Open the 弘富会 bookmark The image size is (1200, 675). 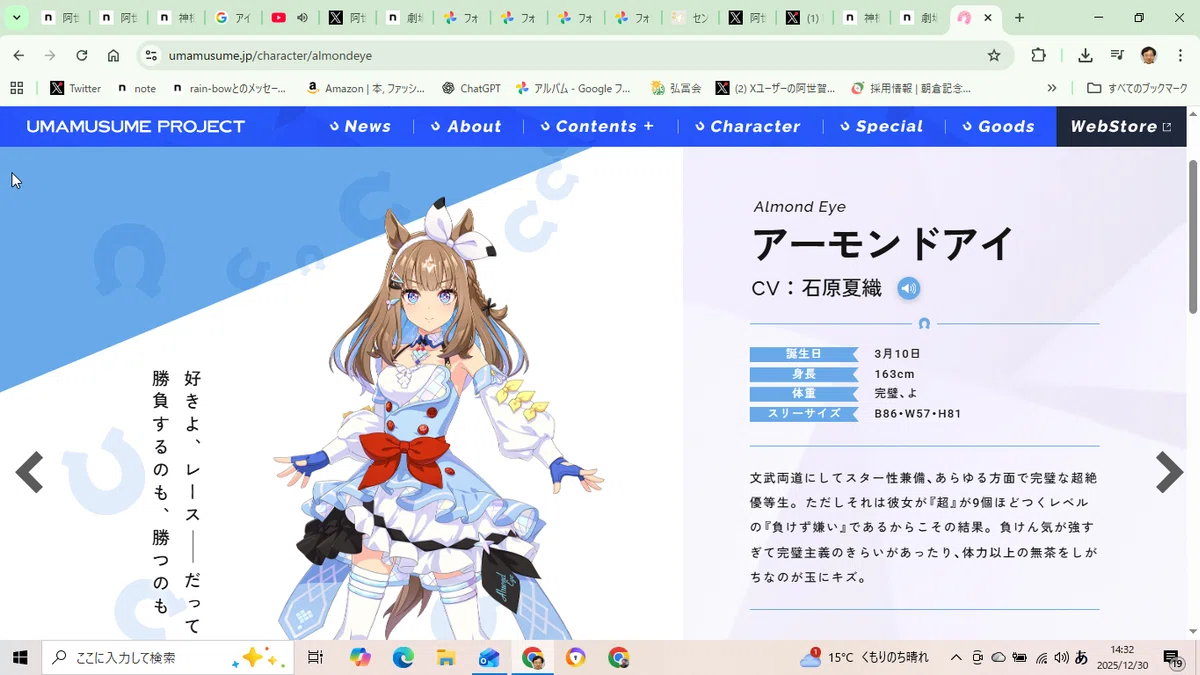tap(677, 88)
